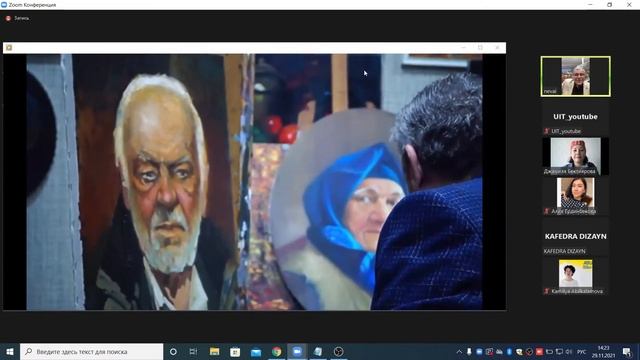
Task: Click the muted mic icon beside UIT_youtube
Action: pyautogui.click(x=547, y=131)
